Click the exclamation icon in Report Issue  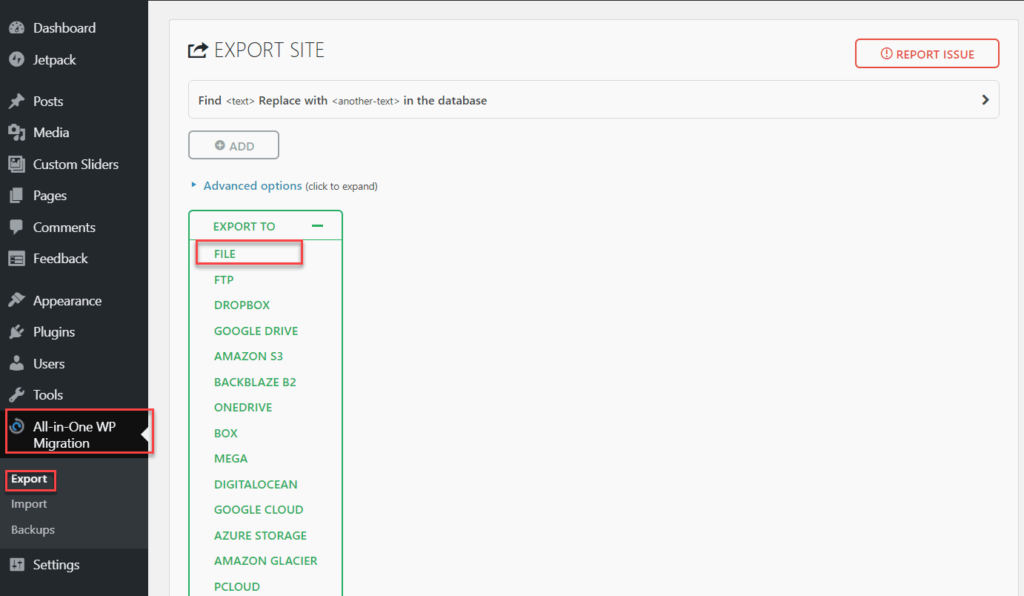pyautogui.click(x=886, y=54)
